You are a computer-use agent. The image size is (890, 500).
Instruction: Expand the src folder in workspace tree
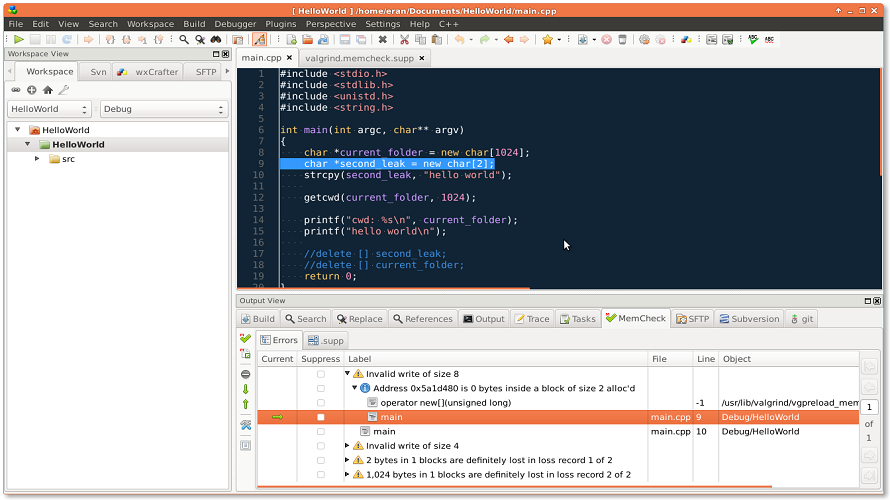click(x=37, y=159)
